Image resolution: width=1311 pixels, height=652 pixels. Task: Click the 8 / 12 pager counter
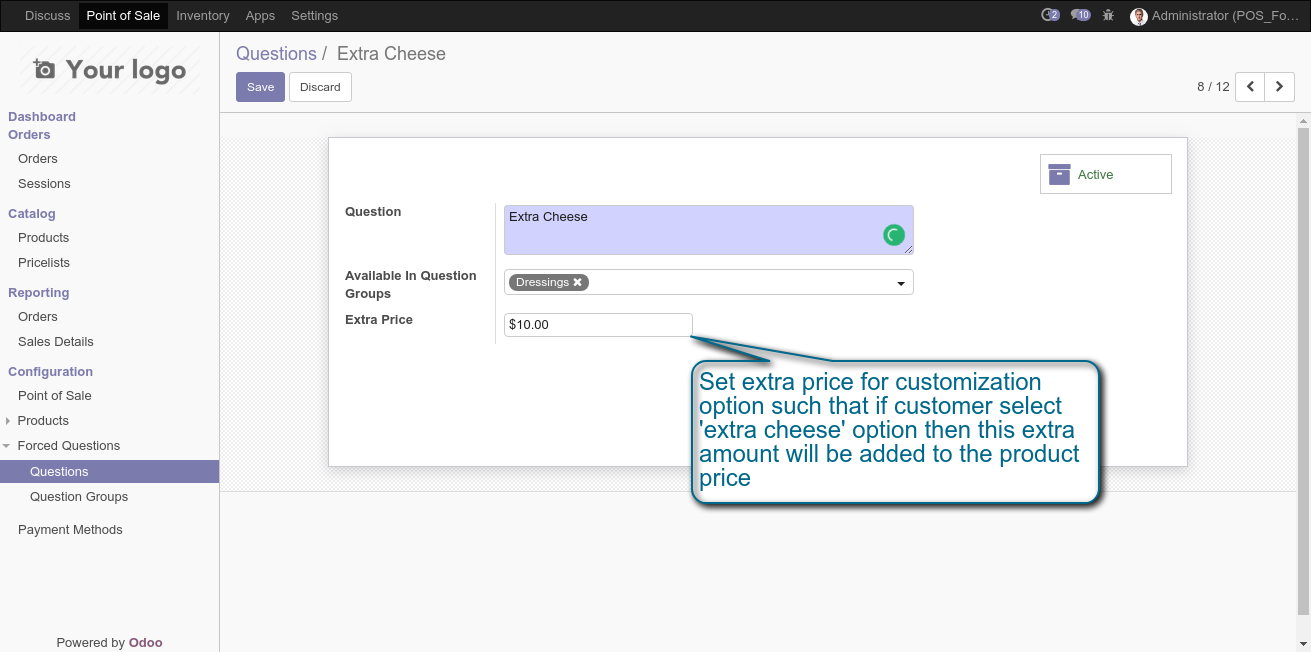(1213, 87)
